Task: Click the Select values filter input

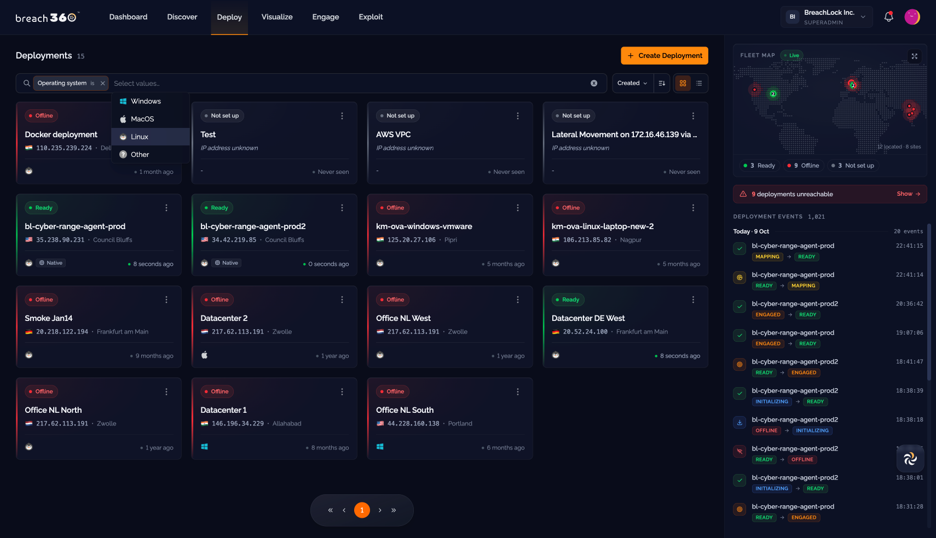Action: [x=349, y=83]
